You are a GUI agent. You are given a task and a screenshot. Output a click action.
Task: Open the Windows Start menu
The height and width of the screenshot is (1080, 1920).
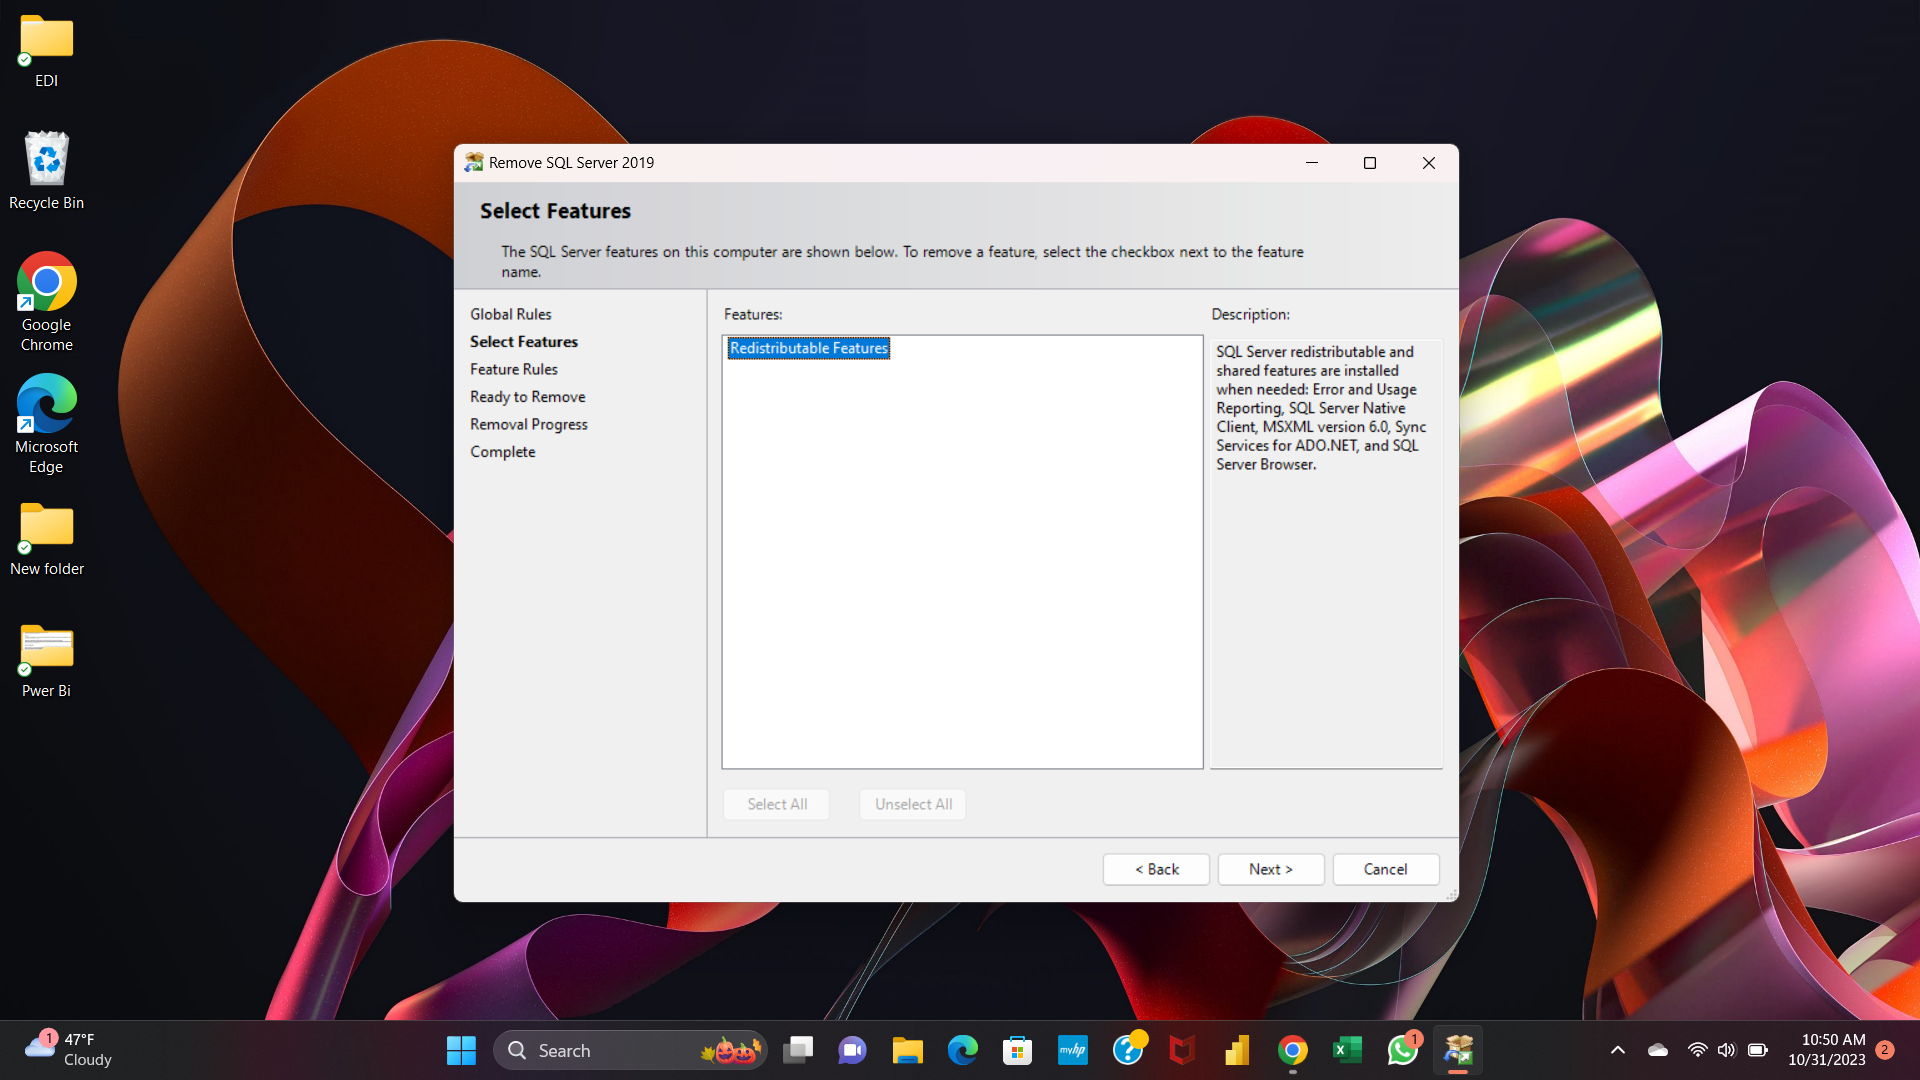461,1050
